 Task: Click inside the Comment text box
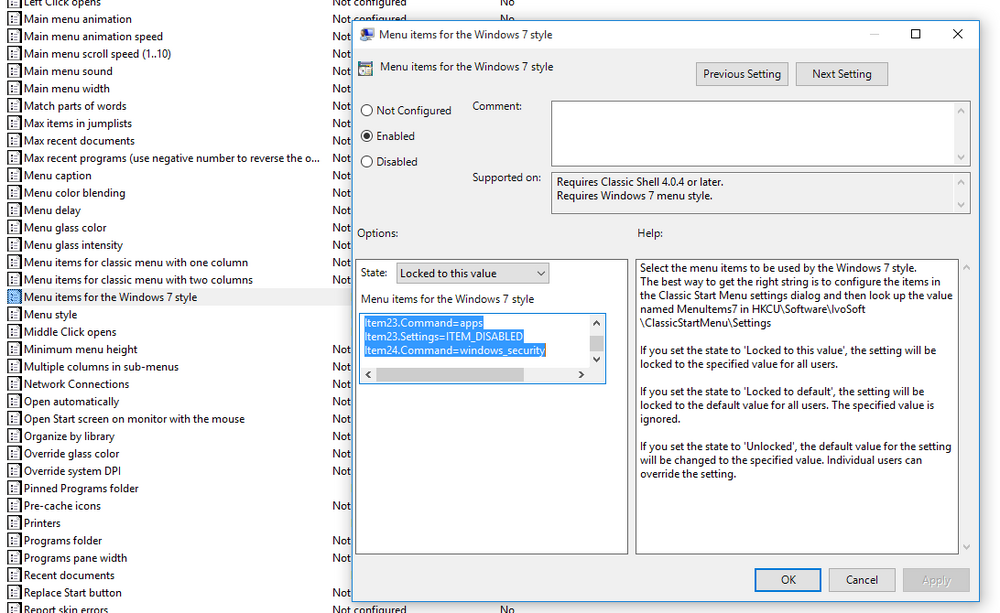coord(753,133)
